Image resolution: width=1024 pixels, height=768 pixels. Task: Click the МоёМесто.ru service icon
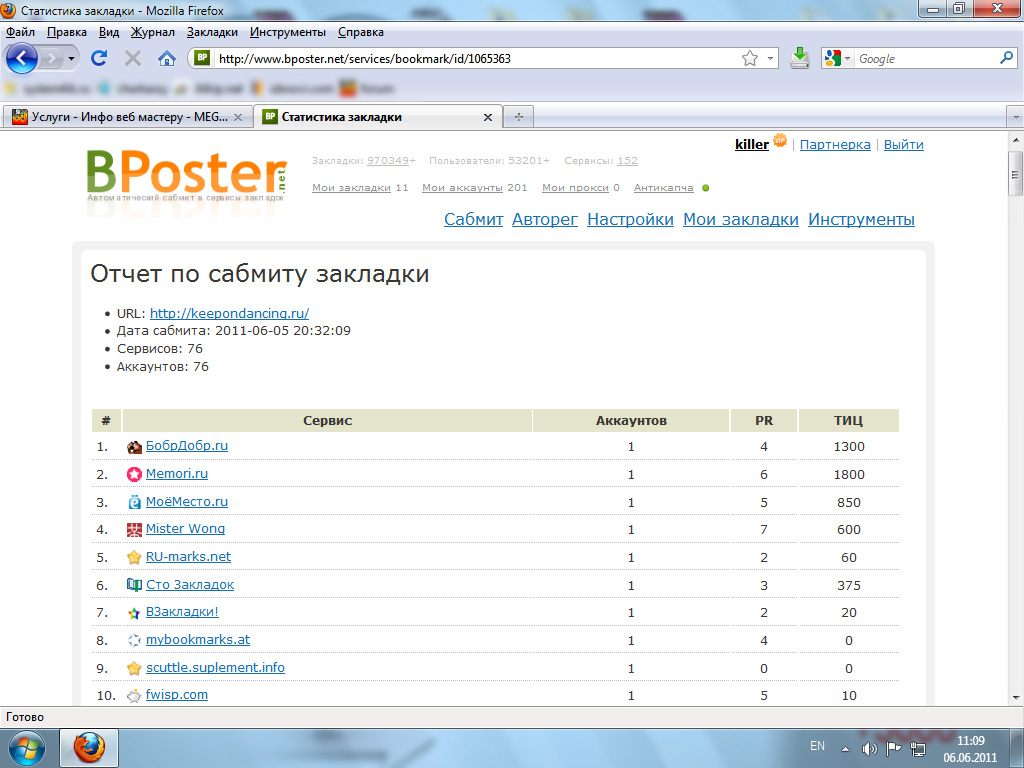point(134,502)
